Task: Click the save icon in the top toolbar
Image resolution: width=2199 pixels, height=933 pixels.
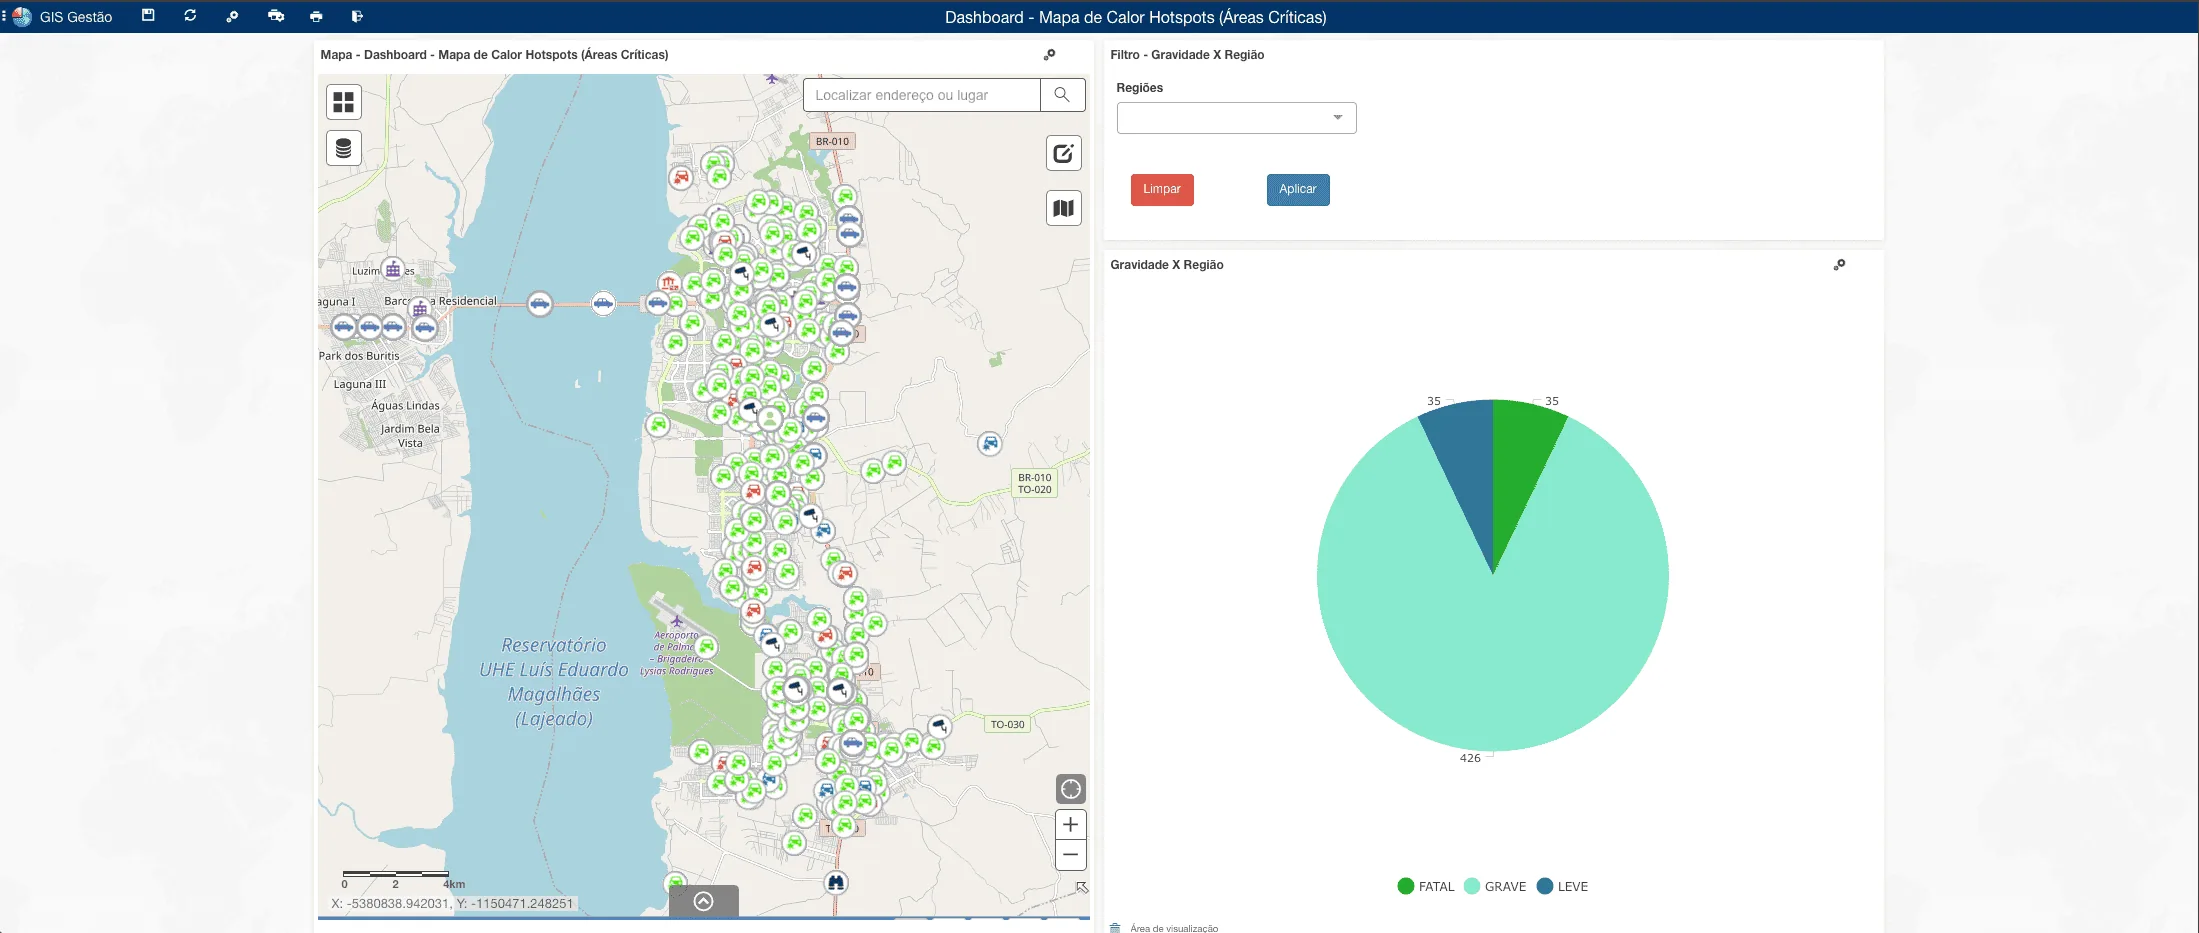Action: 148,16
